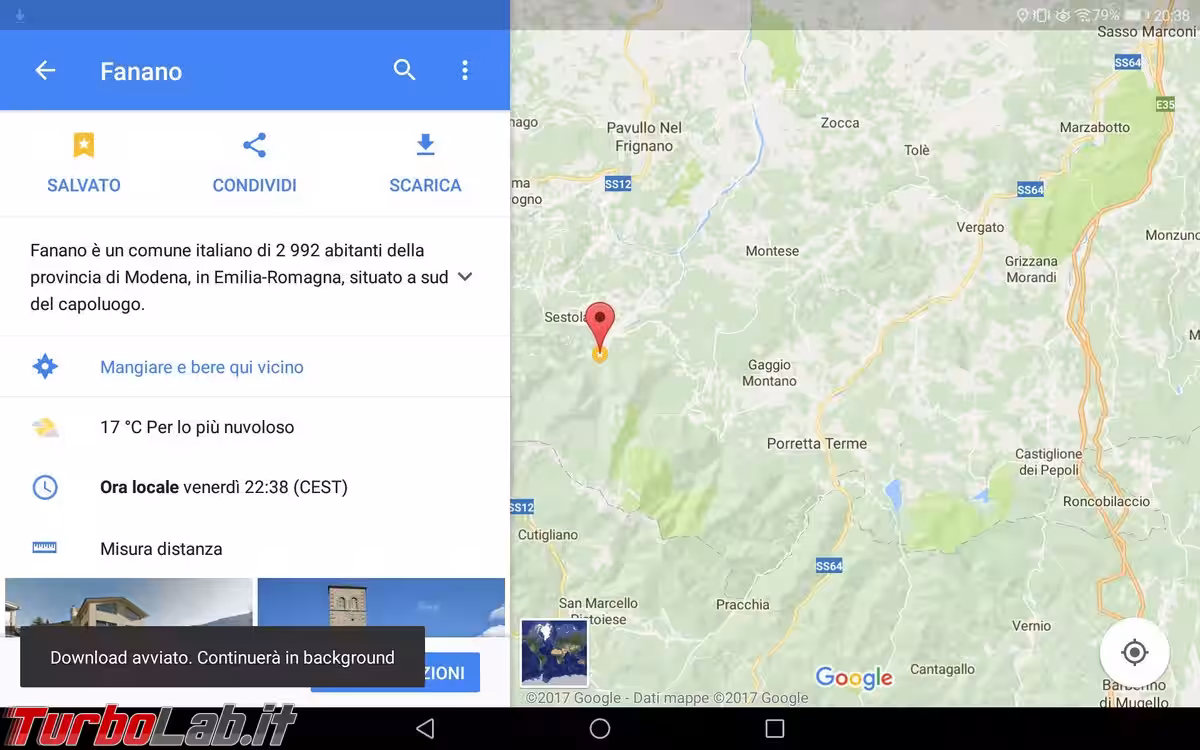
Task: Expand the Fanano description chevron
Action: coord(465,277)
